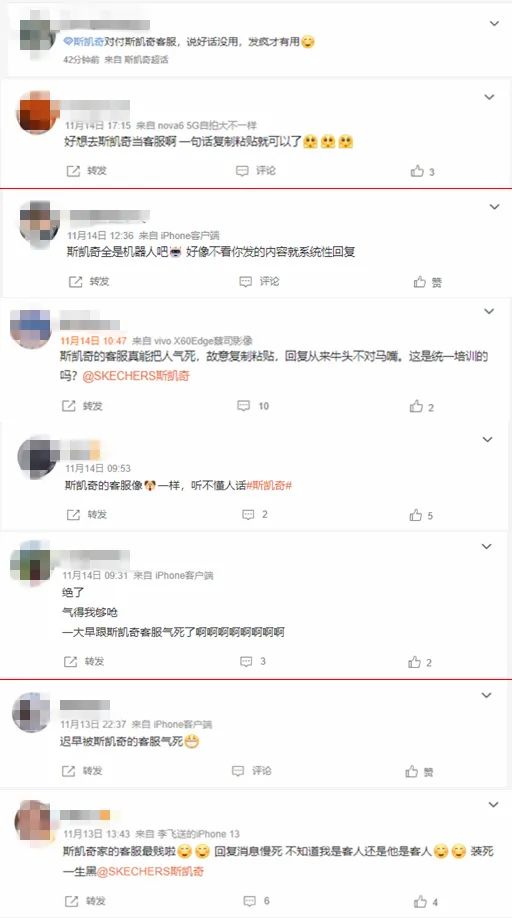
Task: Open @SKECHERS斯凯奇 mention in last post
Action: (x=150, y=871)
